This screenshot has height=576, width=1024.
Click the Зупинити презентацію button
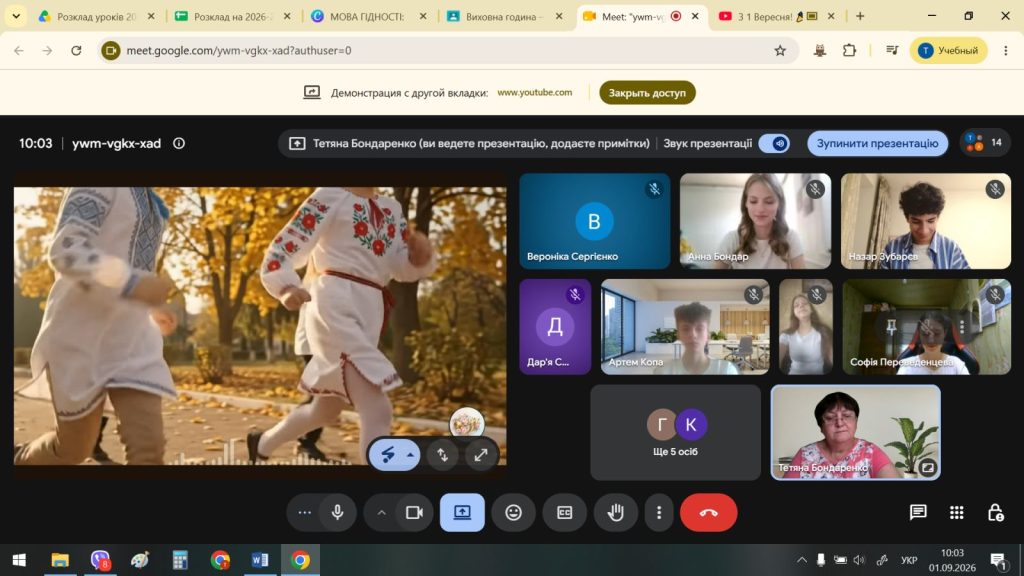click(877, 143)
